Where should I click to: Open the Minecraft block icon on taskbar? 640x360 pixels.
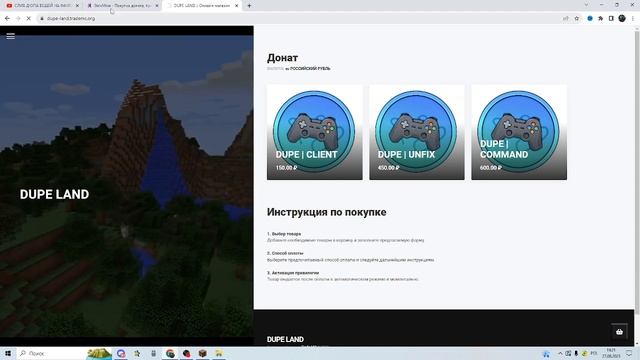[202, 353]
